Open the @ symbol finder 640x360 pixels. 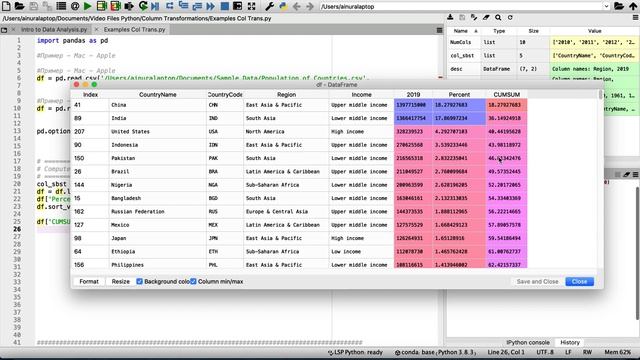pyautogui.click(x=75, y=6)
